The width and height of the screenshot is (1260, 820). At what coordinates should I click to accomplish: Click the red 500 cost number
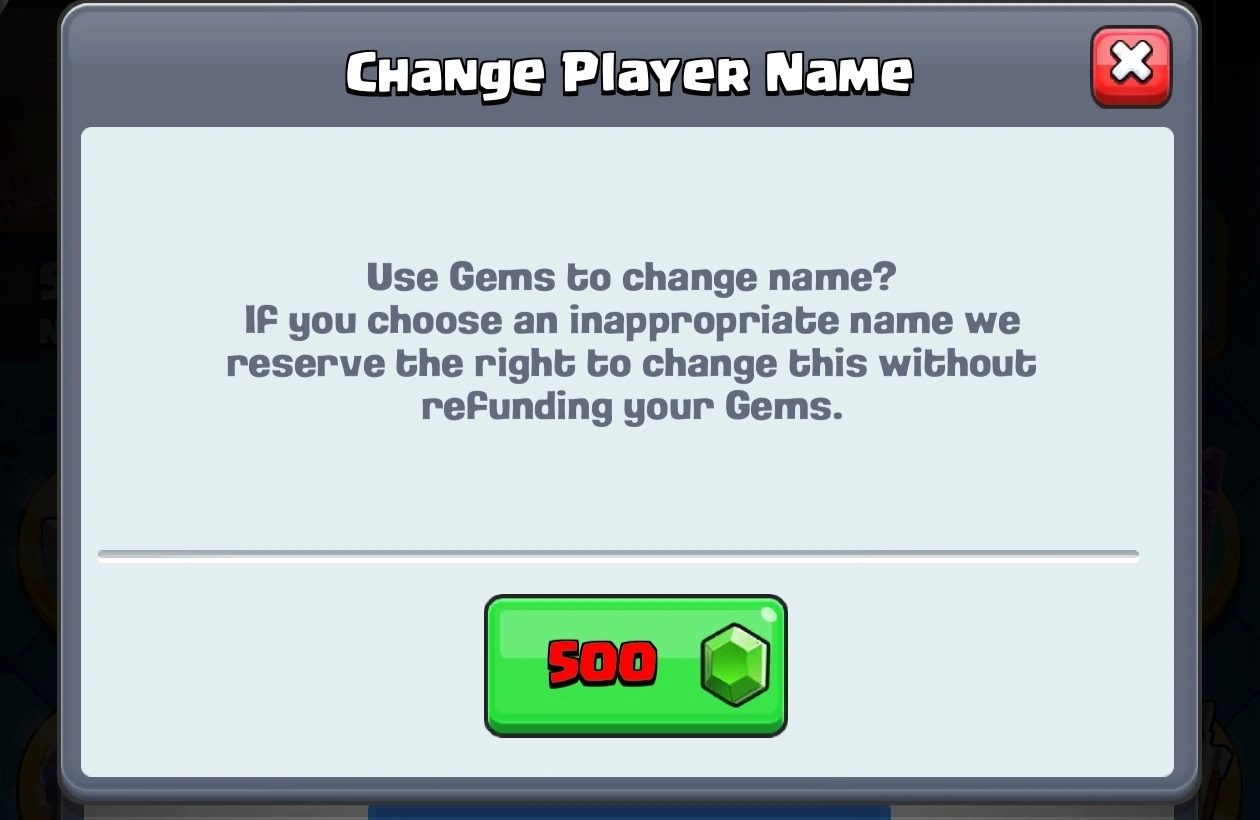pyautogui.click(x=602, y=664)
